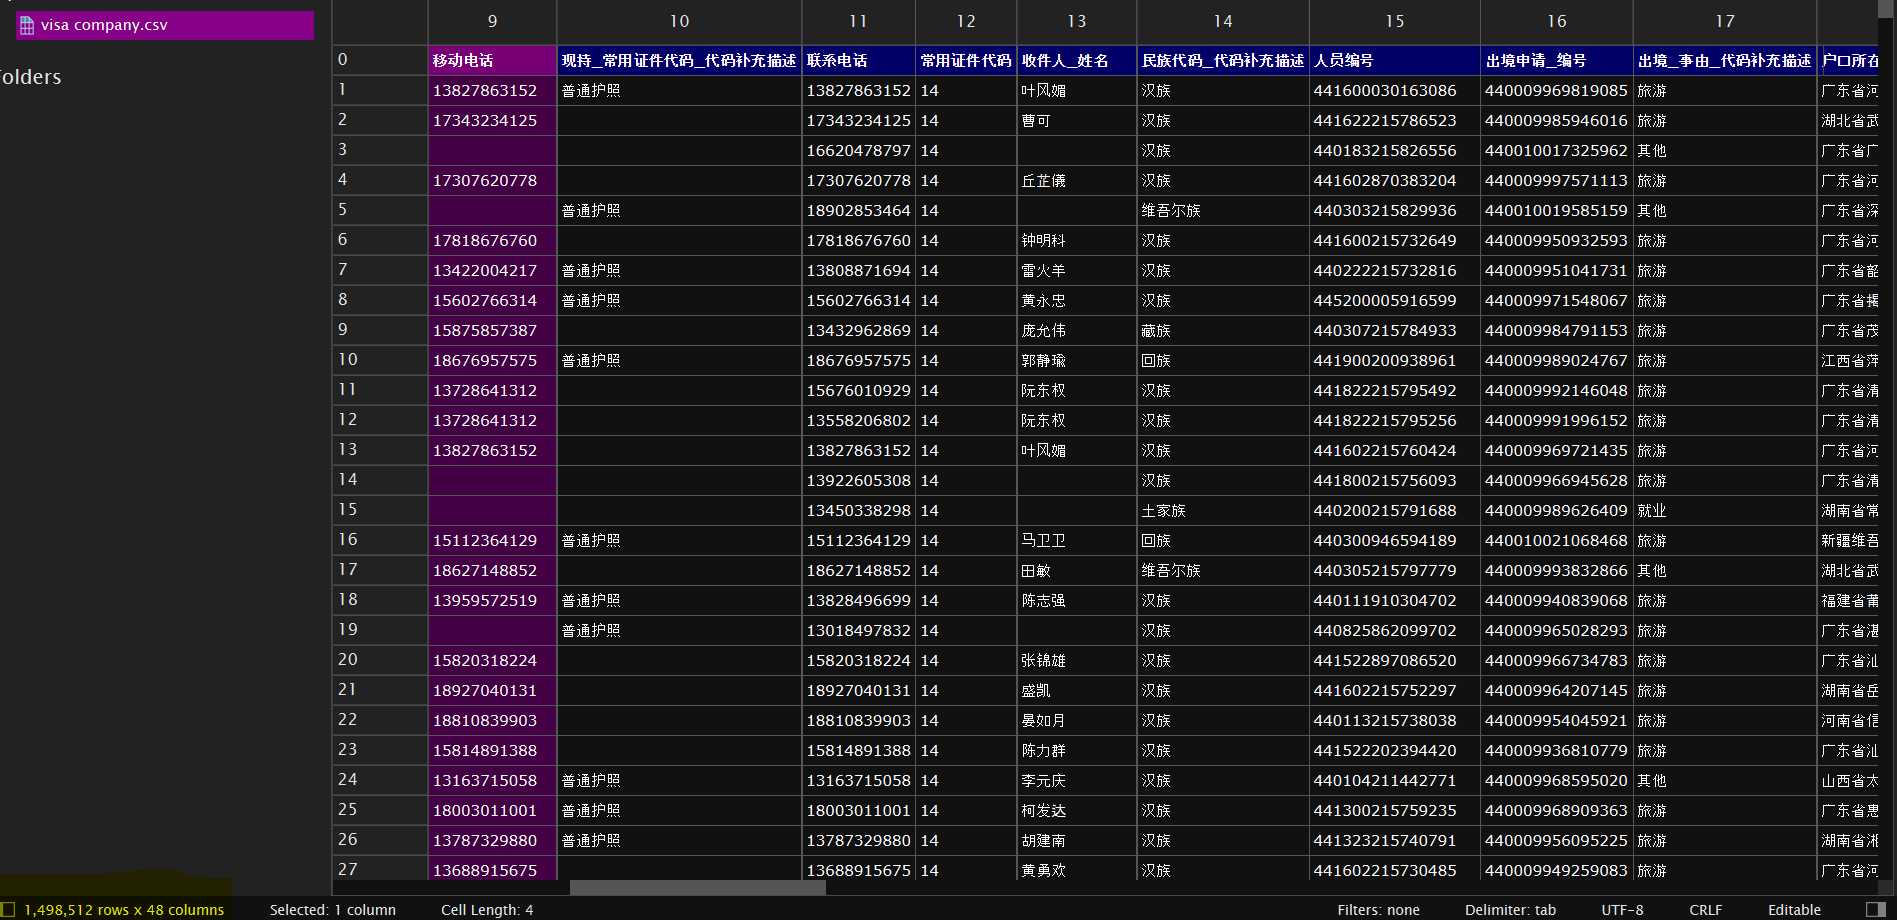Select row number 0
The height and width of the screenshot is (920, 1897).
380,60
